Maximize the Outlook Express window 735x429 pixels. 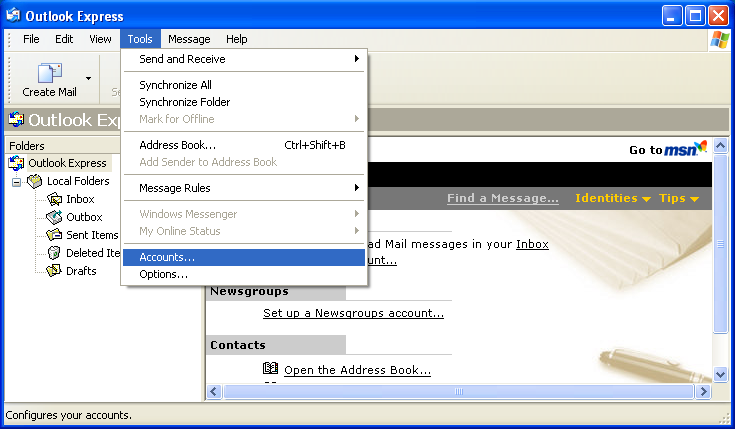pos(695,16)
